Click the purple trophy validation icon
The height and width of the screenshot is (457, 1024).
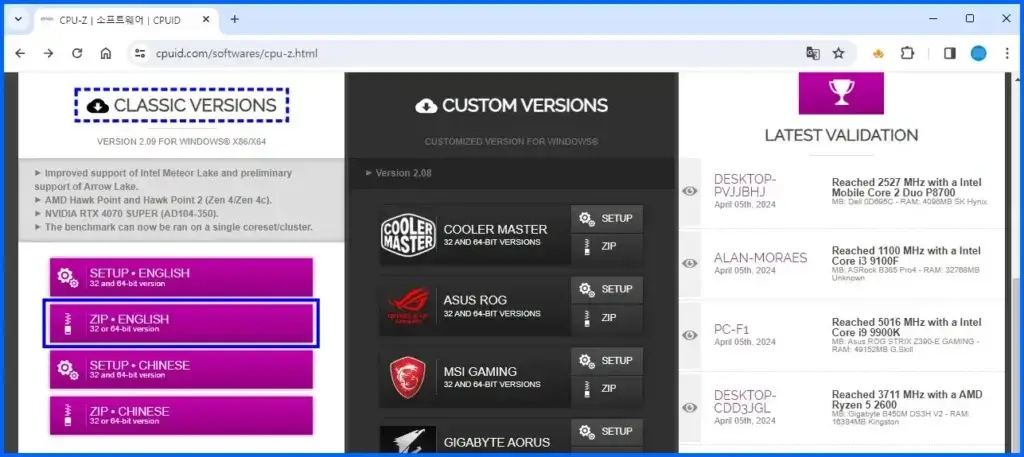[841, 93]
